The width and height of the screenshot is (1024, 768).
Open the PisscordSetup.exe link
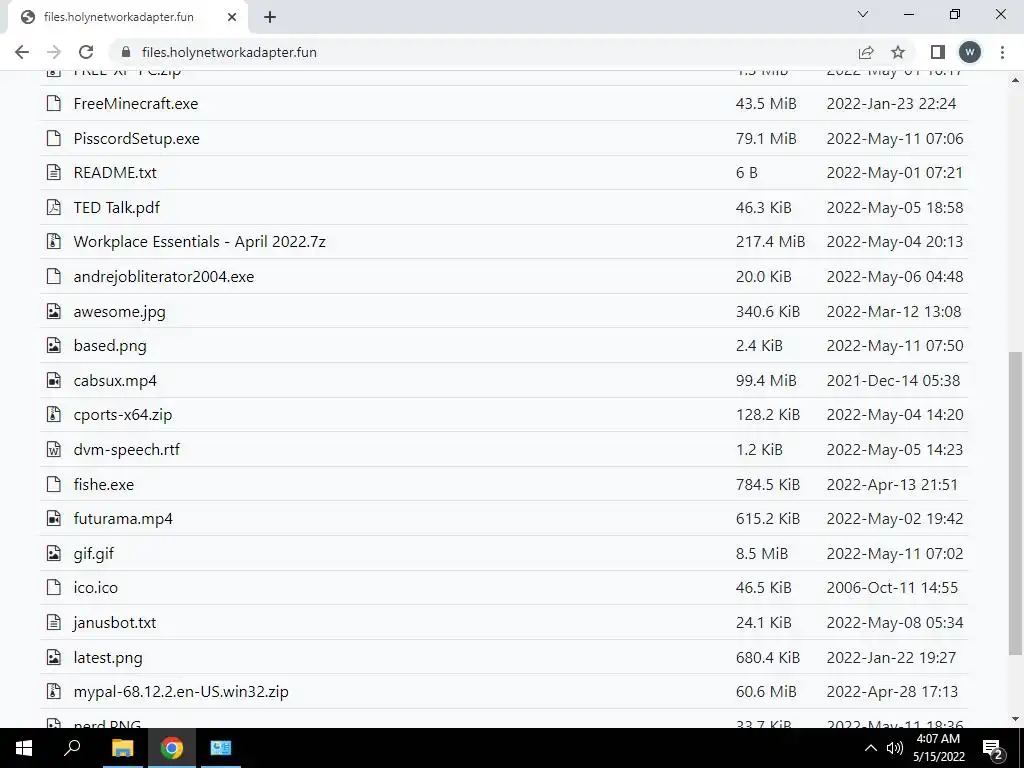click(x=136, y=138)
